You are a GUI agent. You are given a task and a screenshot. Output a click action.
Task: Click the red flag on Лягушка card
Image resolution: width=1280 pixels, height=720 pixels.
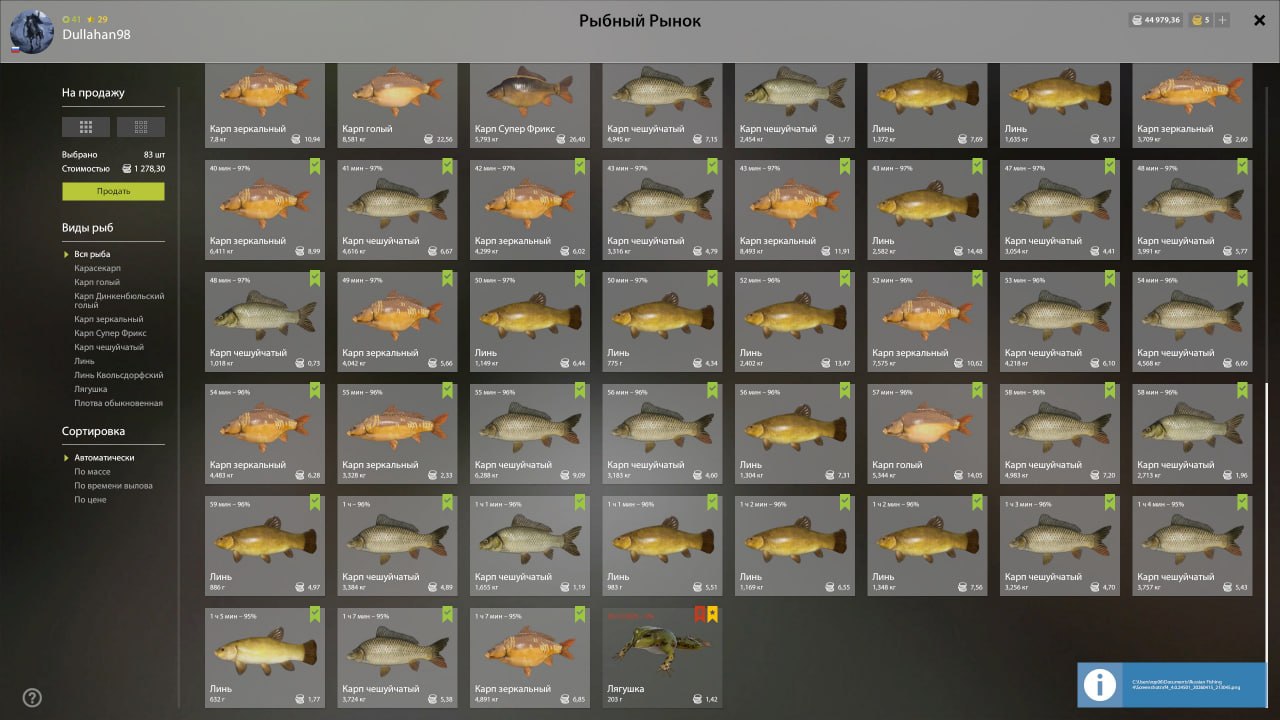click(x=700, y=615)
